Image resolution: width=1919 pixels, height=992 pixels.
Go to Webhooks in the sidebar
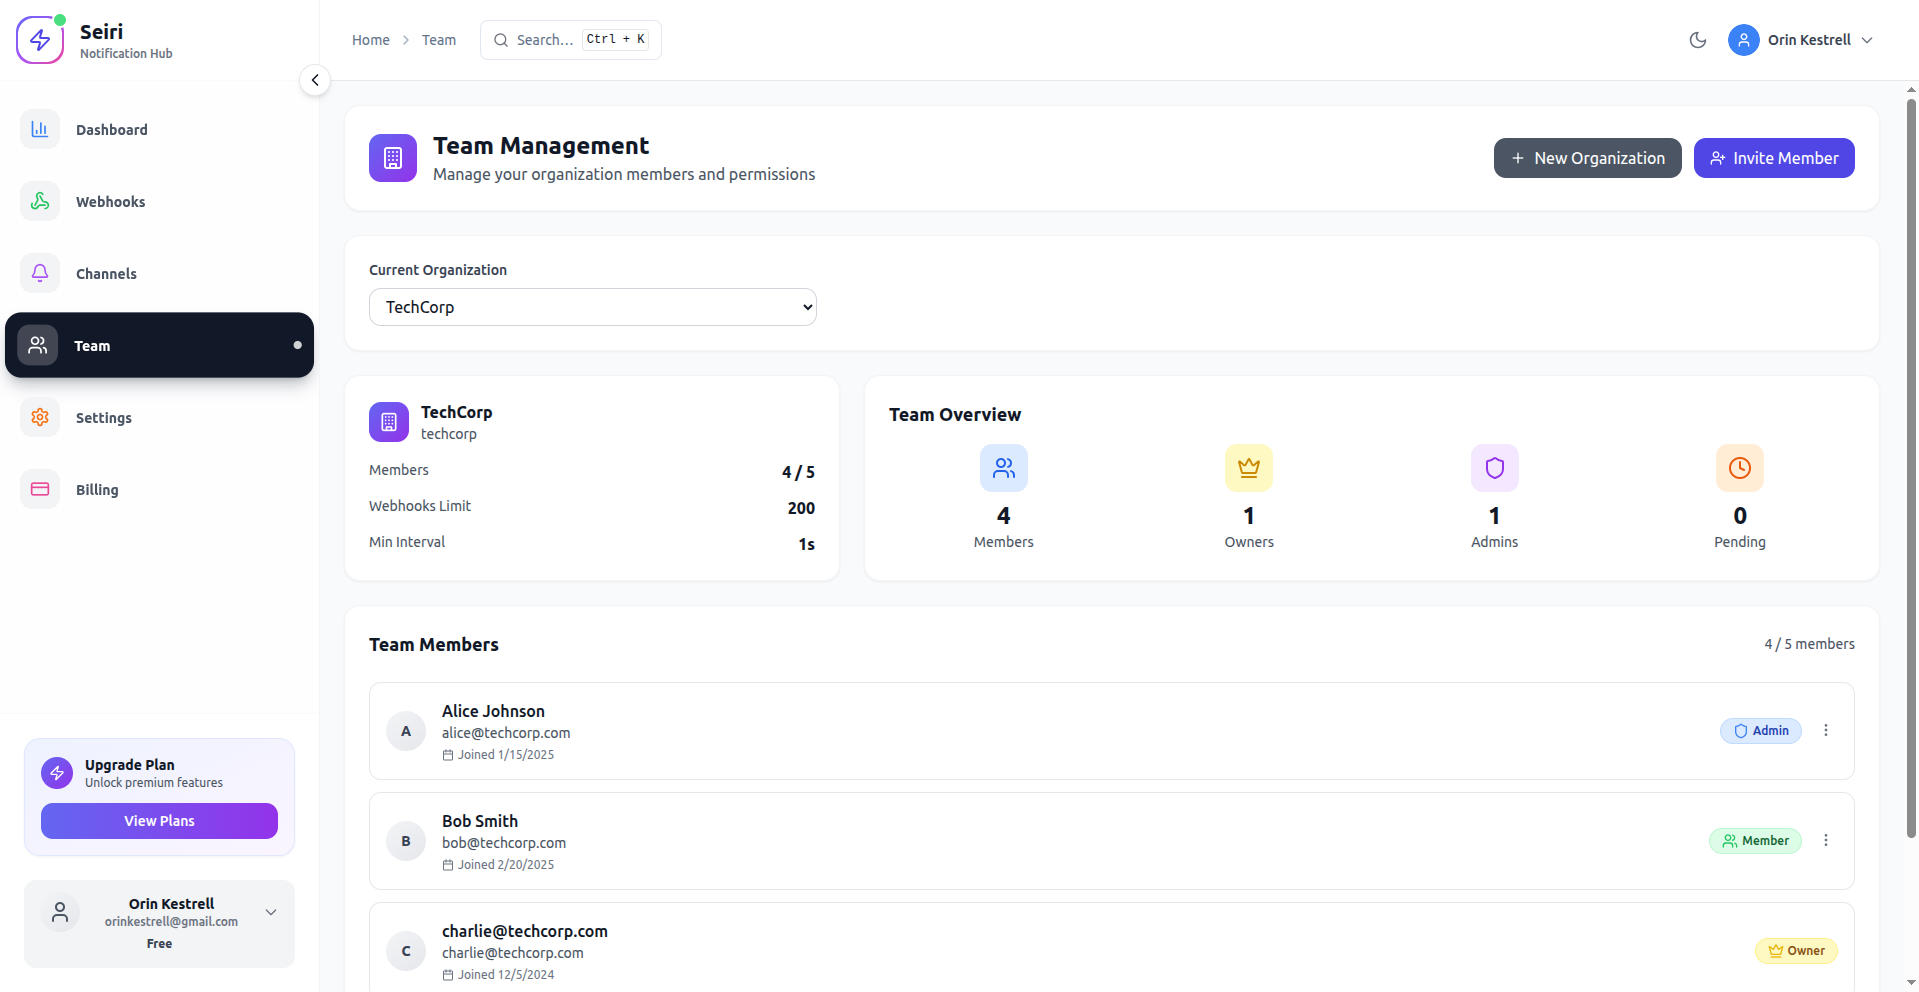110,202
